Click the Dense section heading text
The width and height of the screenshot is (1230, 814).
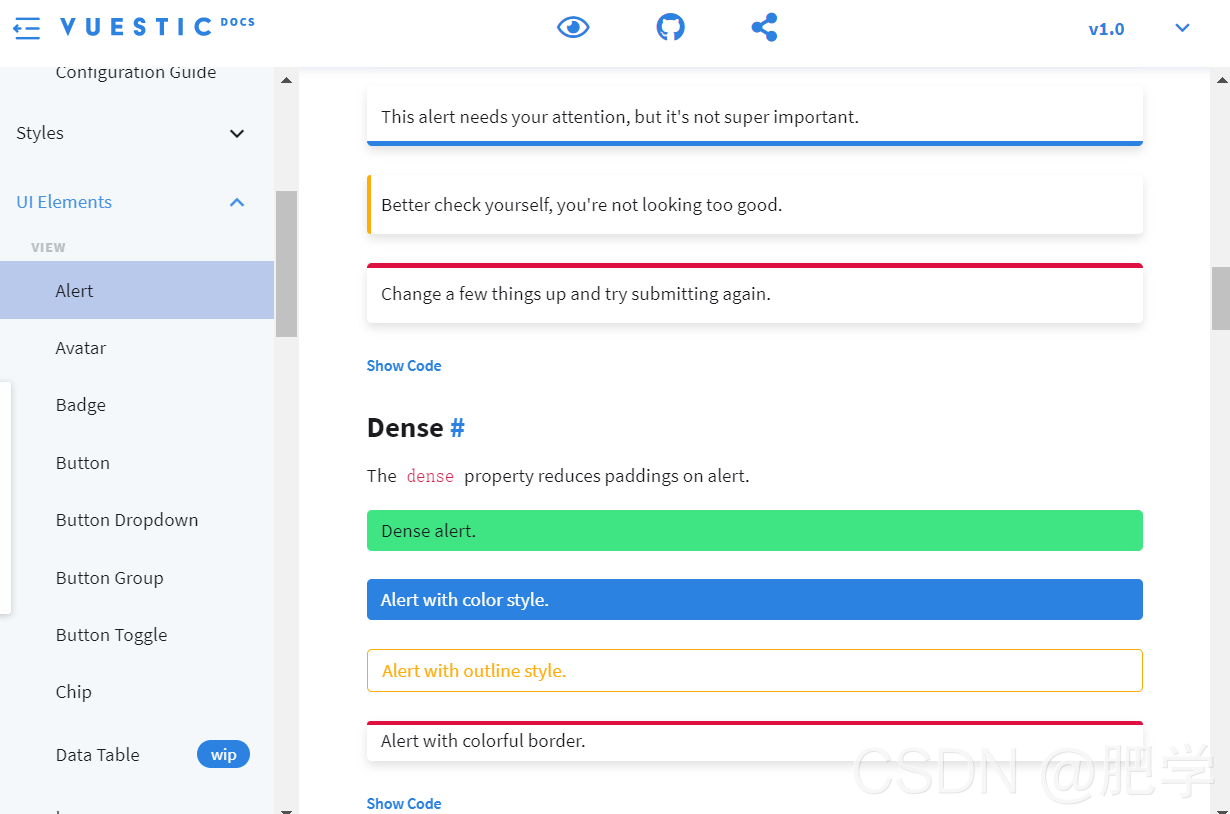pos(405,428)
